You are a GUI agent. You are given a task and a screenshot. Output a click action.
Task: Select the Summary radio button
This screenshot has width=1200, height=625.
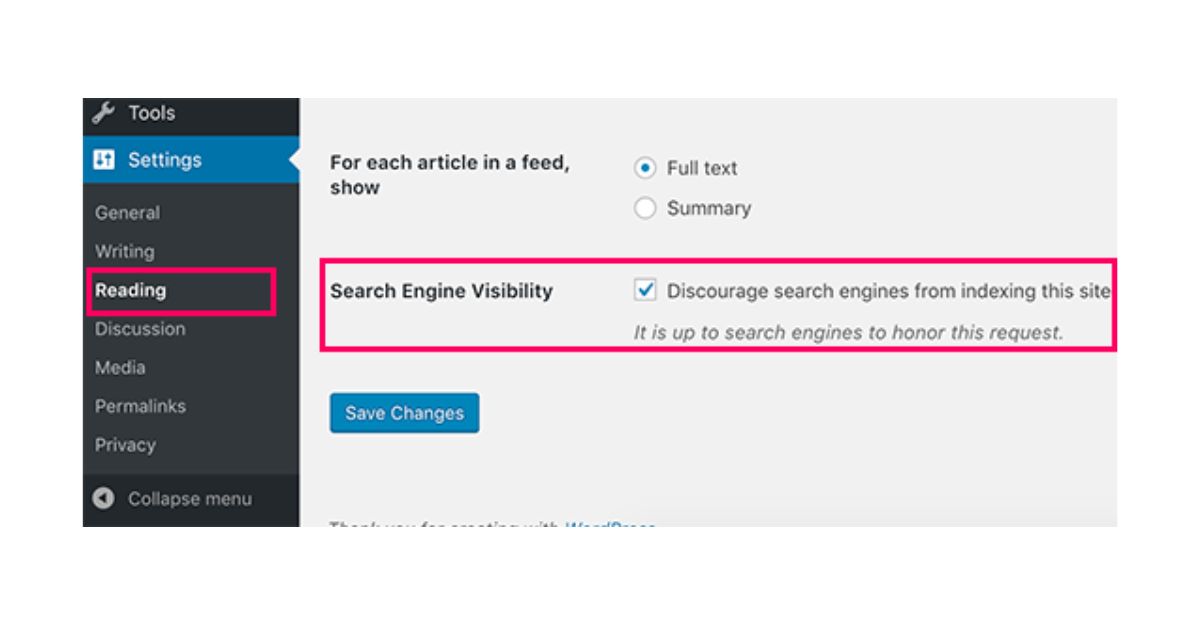tap(645, 208)
